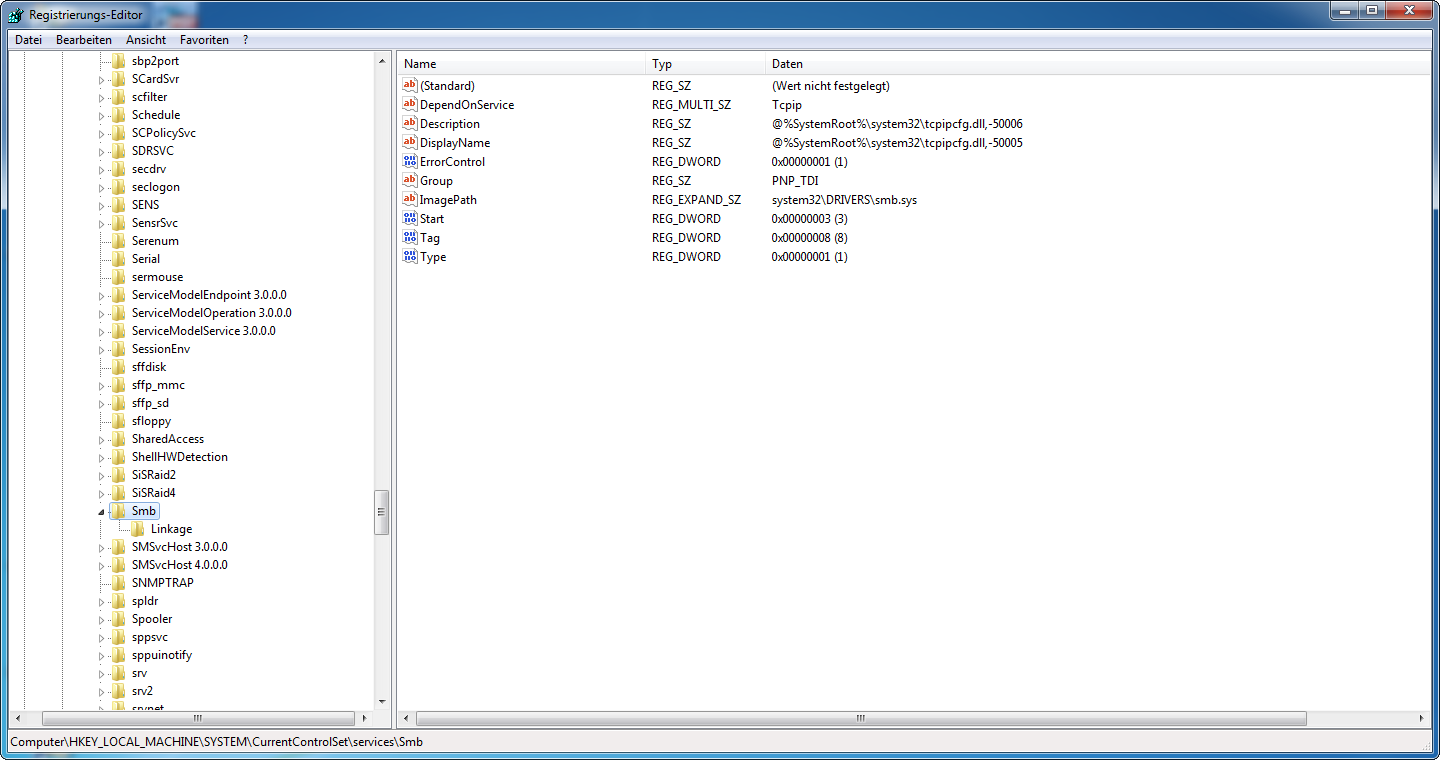The width and height of the screenshot is (1440, 760).
Task: Click status bar registry path
Action: [217, 742]
